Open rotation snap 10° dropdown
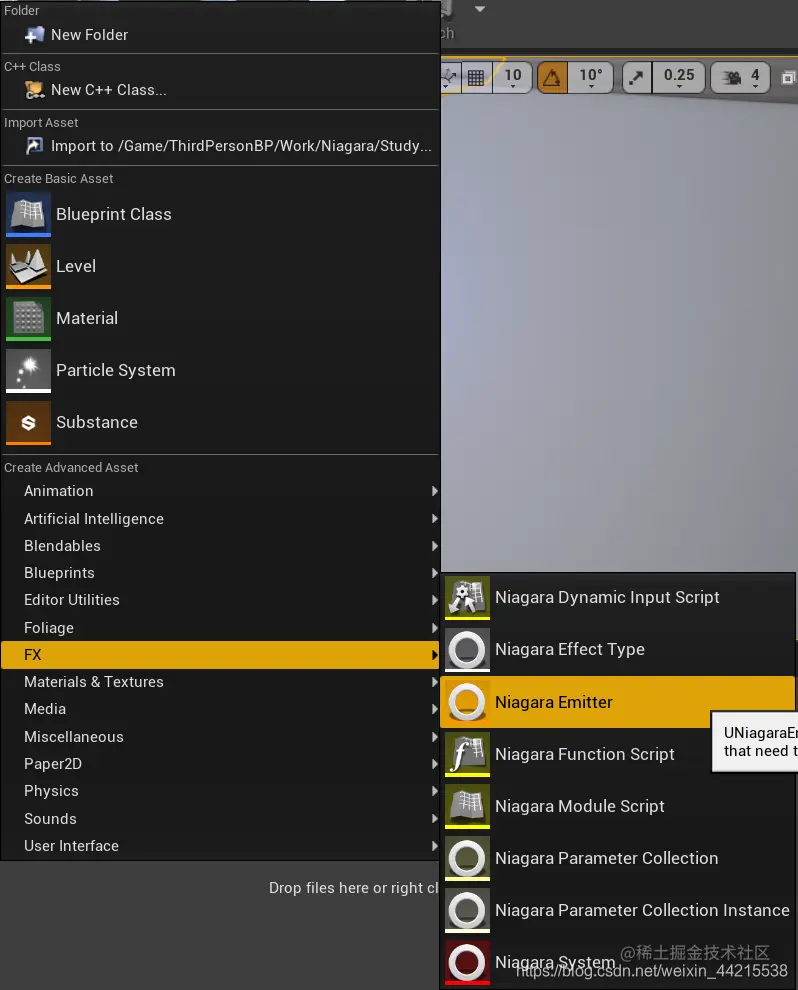 (591, 77)
